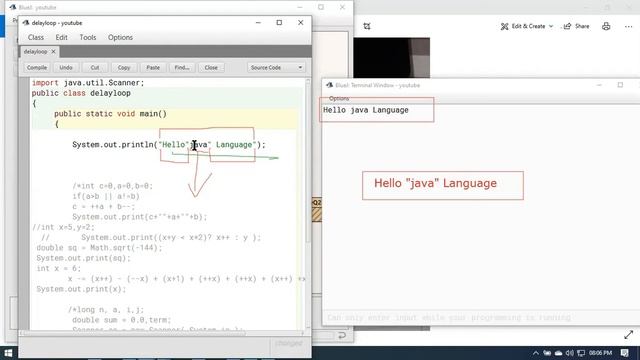Image resolution: width=640 pixels, height=360 pixels.
Task: Click the crop icon in Photos toolbar
Action: 367,26
